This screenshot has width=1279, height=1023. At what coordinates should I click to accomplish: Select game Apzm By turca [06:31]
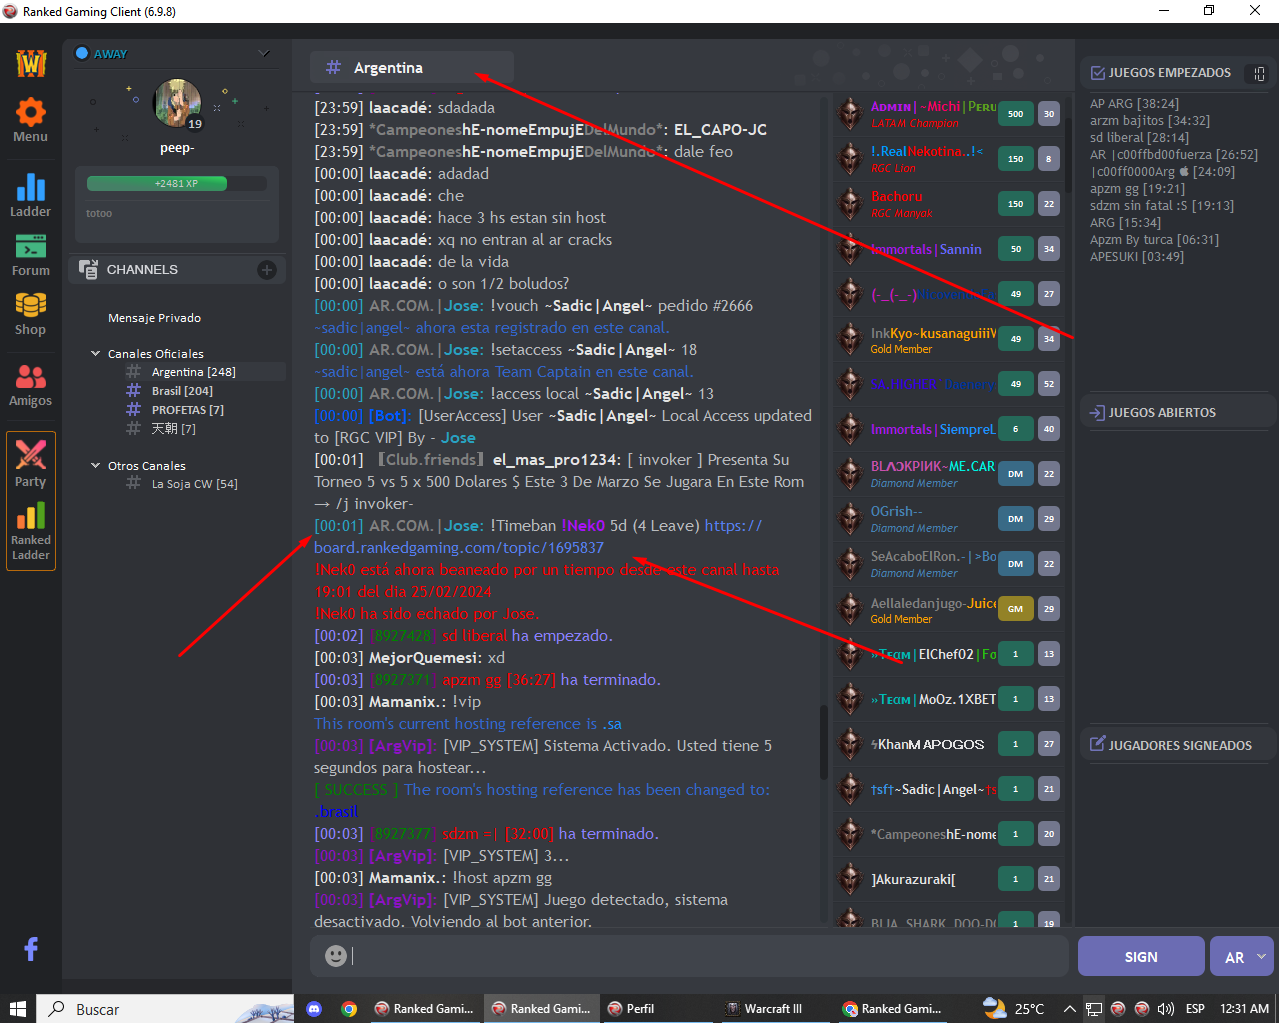coord(1154,240)
